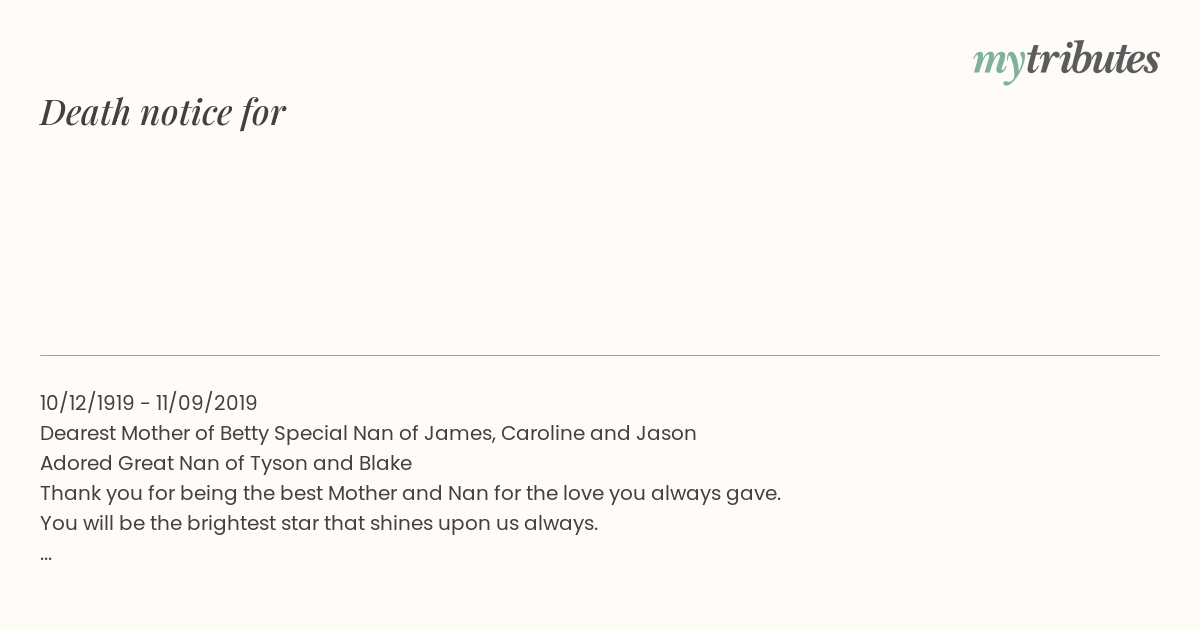Click the horizontal divider line
This screenshot has height=630, width=1200.
click(600, 355)
